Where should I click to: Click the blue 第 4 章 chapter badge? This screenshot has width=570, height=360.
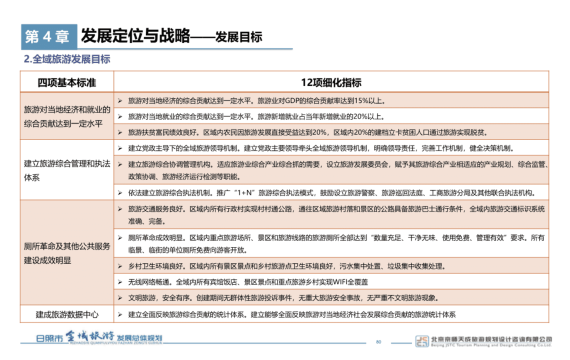click(x=49, y=36)
